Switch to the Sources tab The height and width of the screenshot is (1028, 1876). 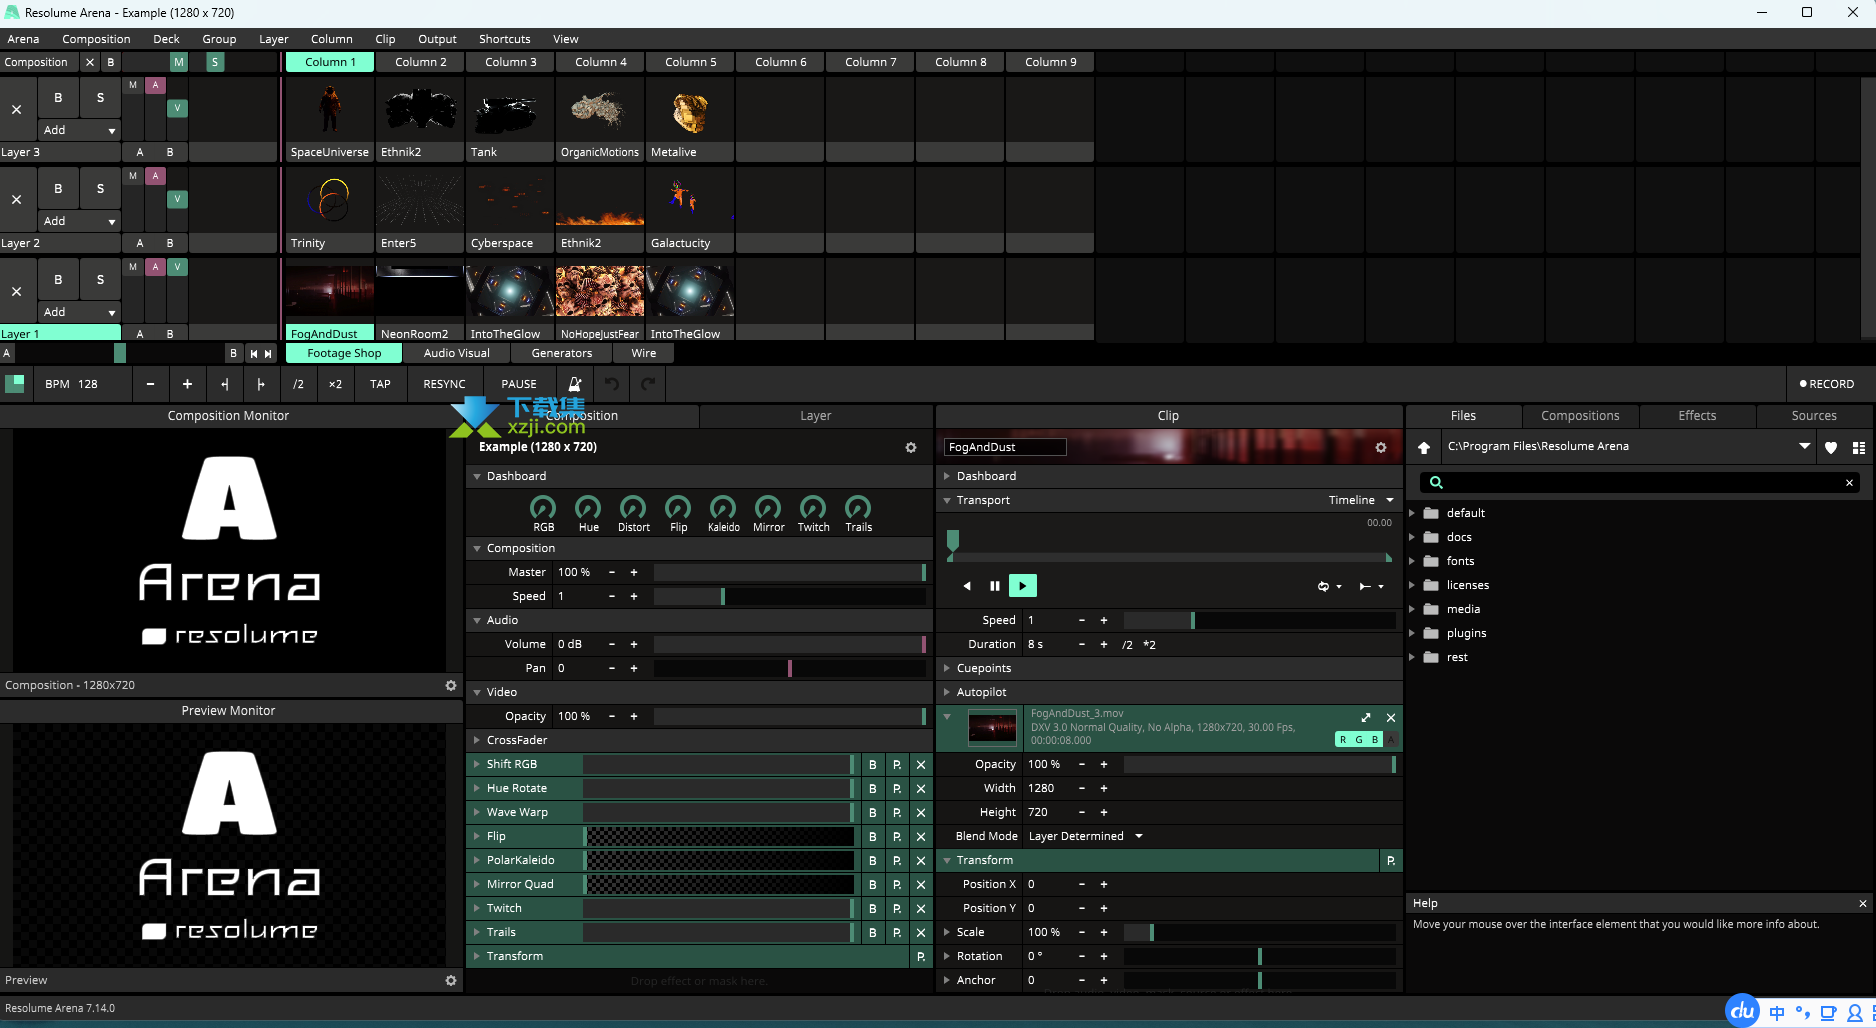point(1814,416)
